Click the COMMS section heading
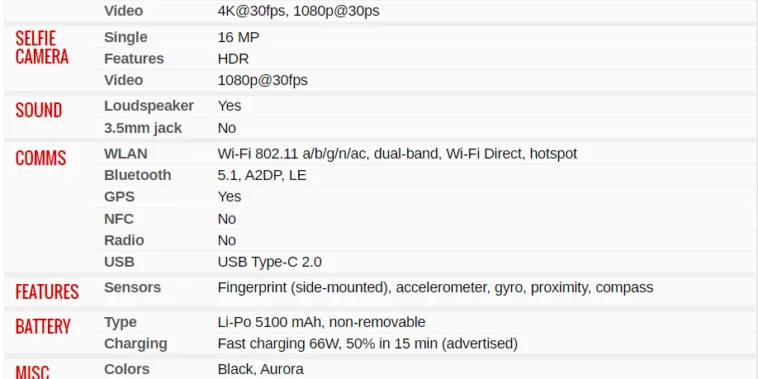This screenshot has width=758, height=379. 41,158
